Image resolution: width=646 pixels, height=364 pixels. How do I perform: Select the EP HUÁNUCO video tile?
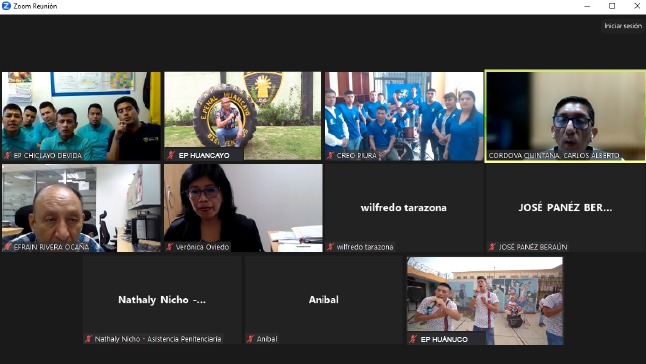click(x=485, y=301)
